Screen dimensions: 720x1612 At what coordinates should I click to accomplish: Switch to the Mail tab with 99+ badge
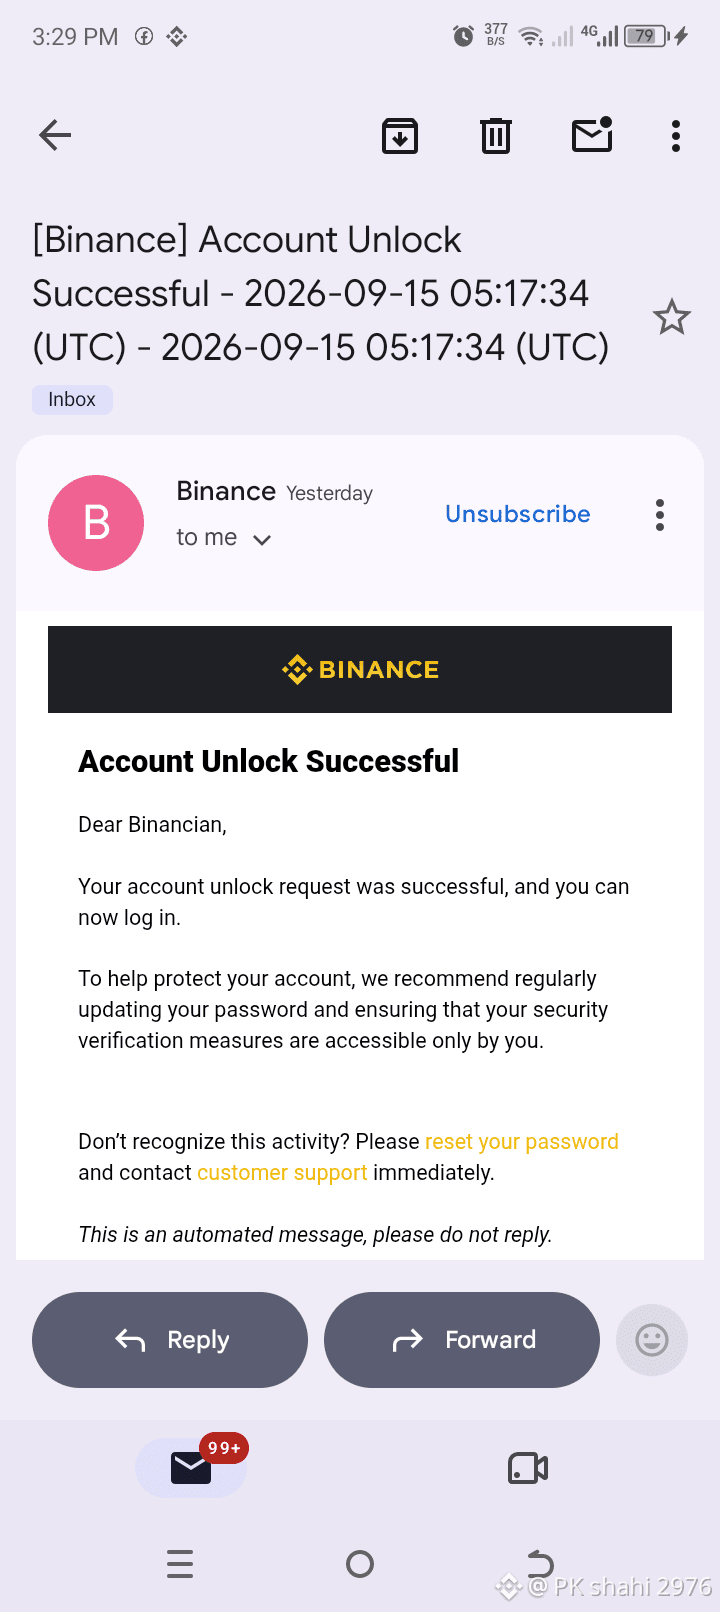pyautogui.click(x=191, y=1467)
